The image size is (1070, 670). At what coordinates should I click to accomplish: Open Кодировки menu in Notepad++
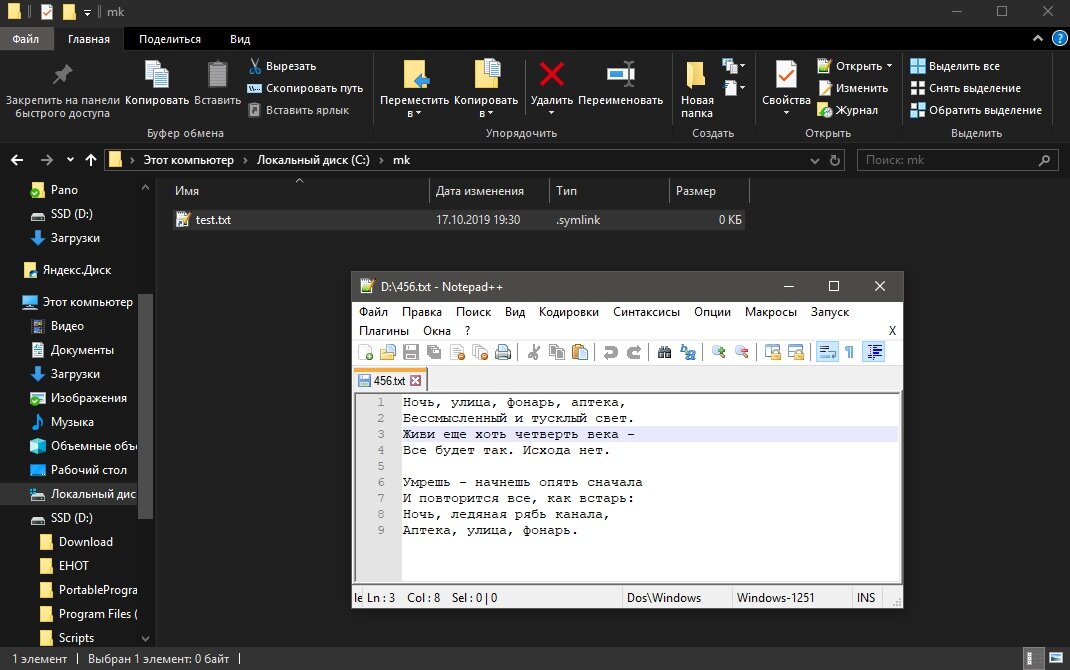click(568, 312)
